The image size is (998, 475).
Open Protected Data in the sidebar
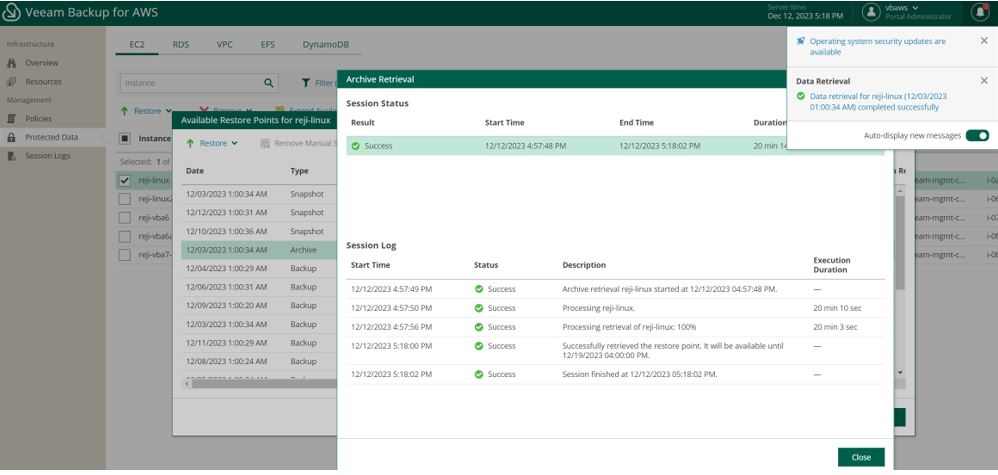pos(52,138)
